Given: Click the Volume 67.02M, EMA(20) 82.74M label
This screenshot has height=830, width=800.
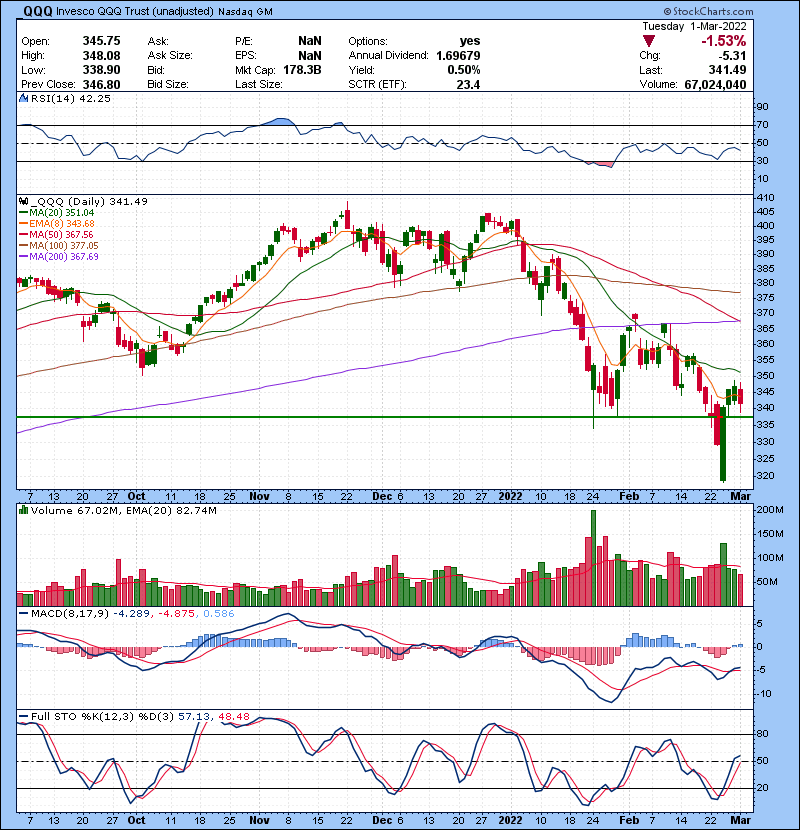Looking at the screenshot, I should [123, 510].
